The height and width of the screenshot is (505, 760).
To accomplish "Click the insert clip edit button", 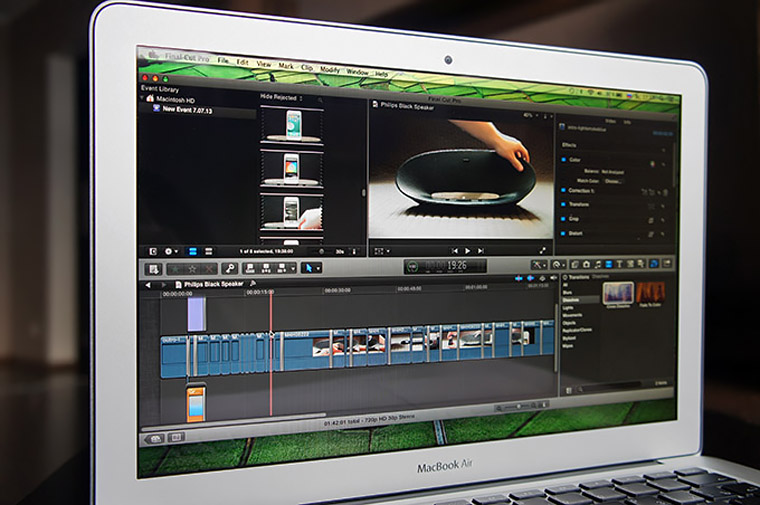I will pos(266,268).
